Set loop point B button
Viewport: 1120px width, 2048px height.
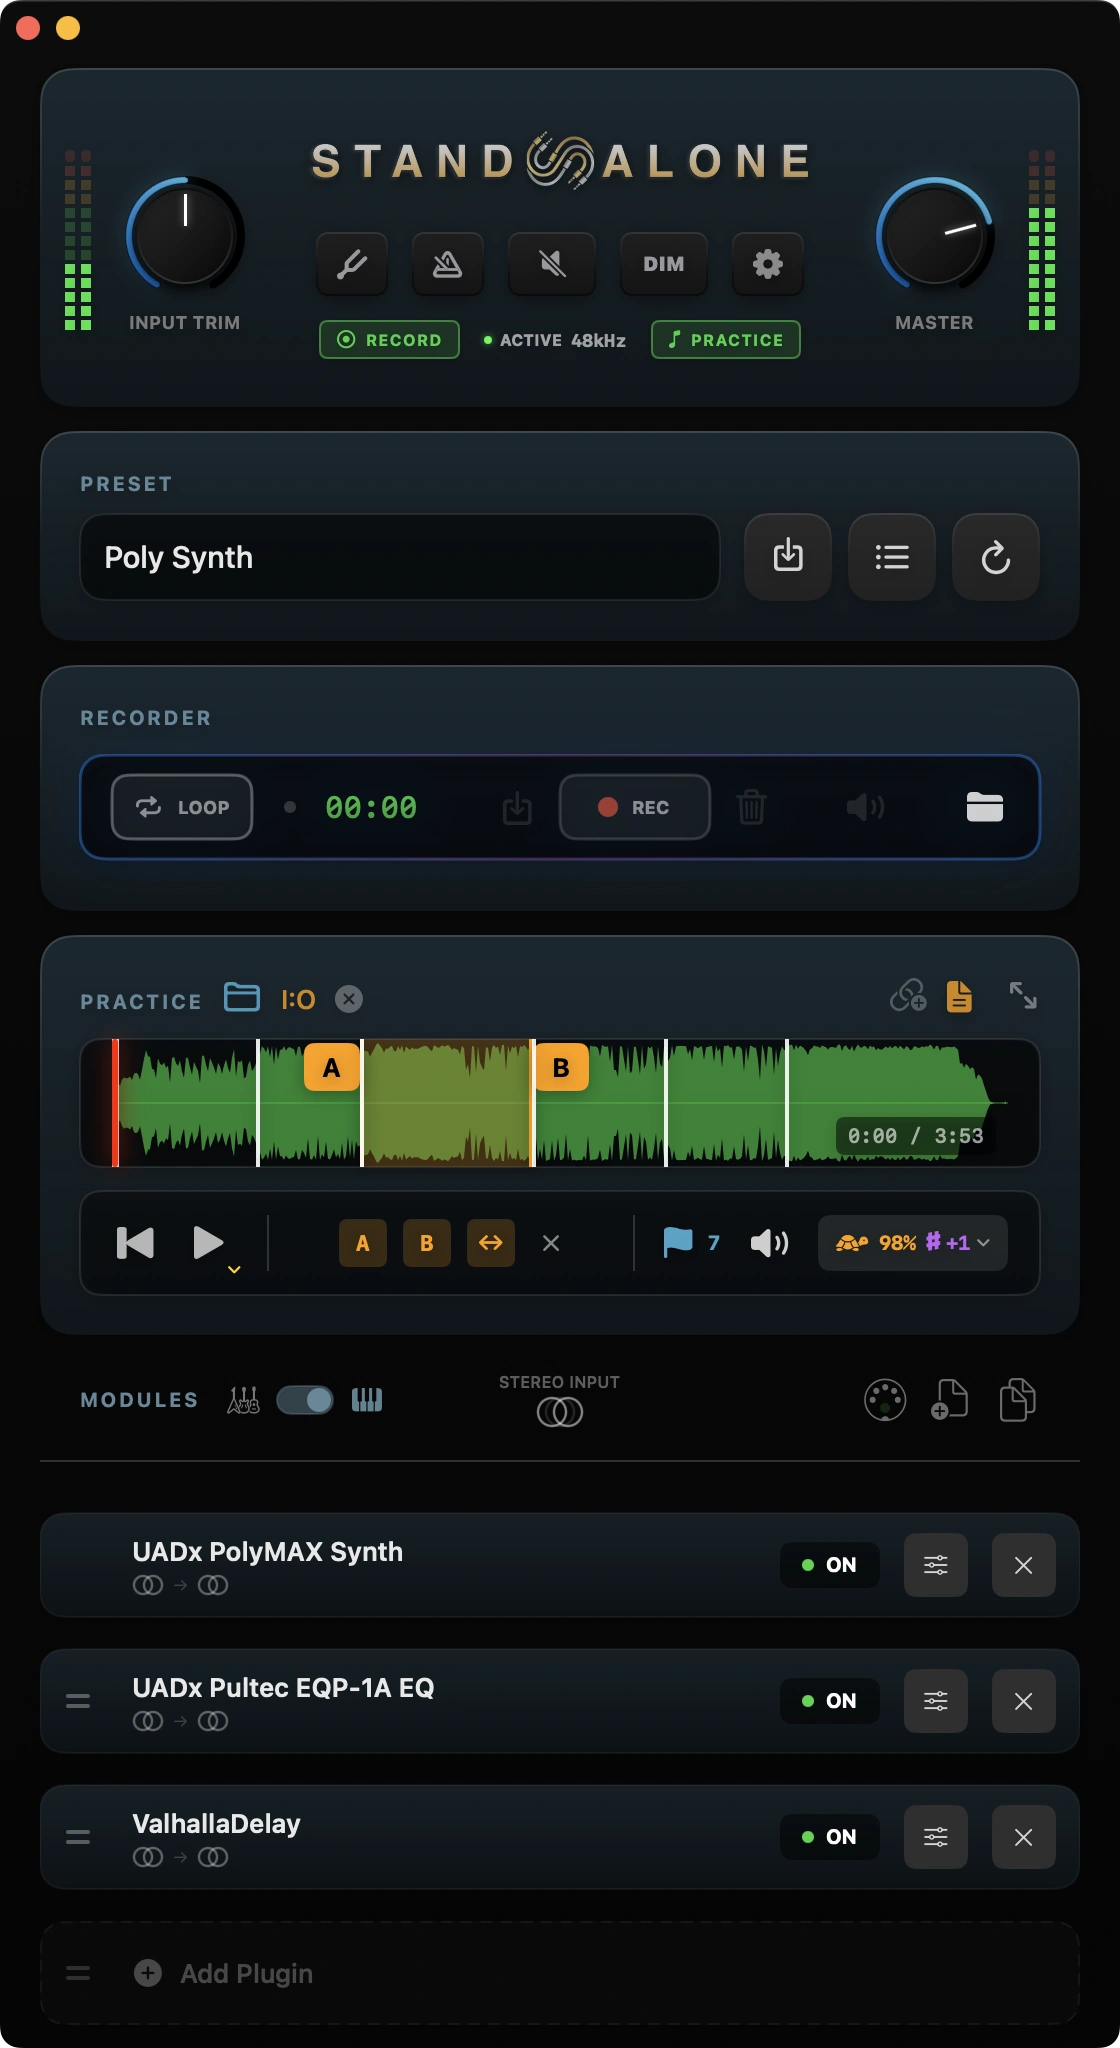[x=427, y=1243]
